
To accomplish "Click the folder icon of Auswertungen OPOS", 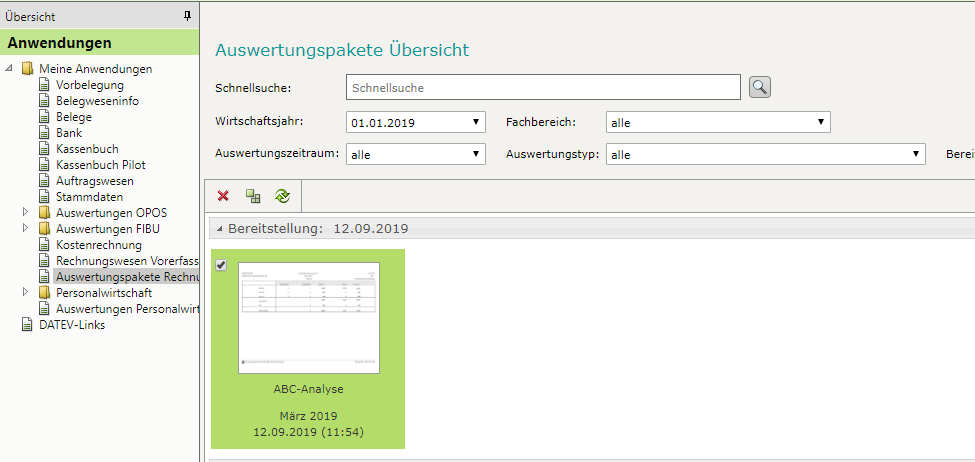I will [x=44, y=213].
